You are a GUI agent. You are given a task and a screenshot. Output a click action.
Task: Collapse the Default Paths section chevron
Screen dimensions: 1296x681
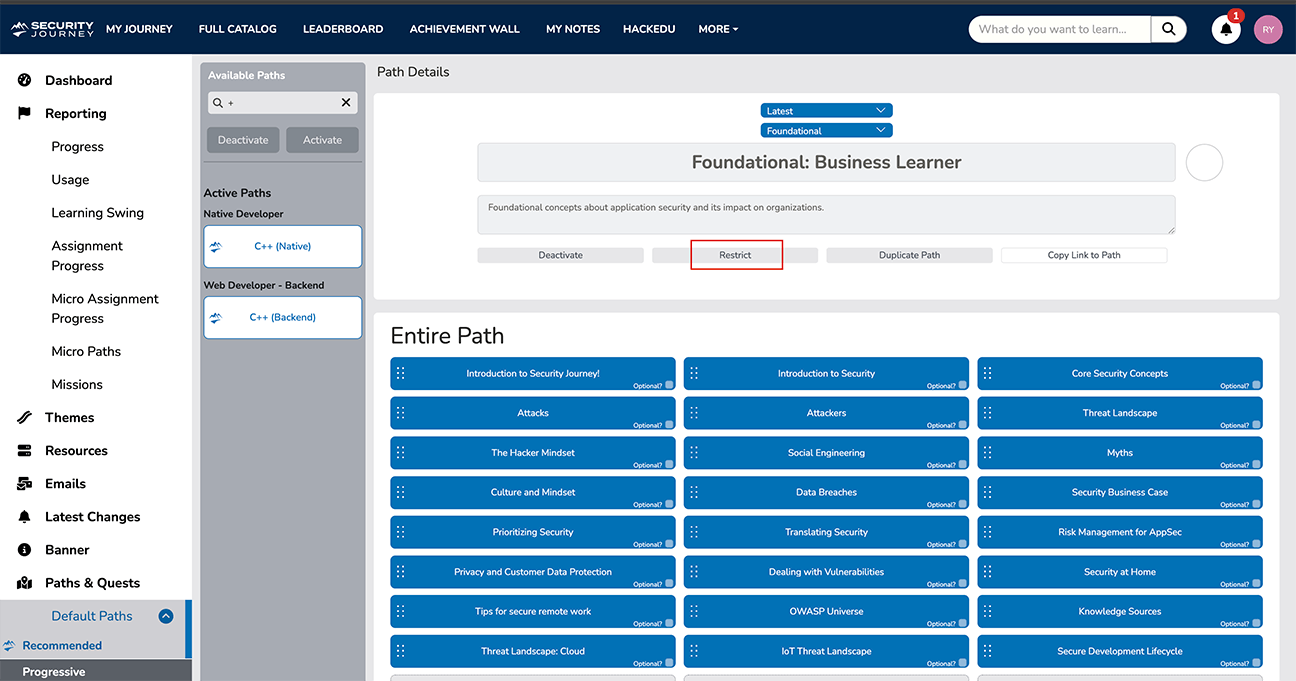pos(166,617)
